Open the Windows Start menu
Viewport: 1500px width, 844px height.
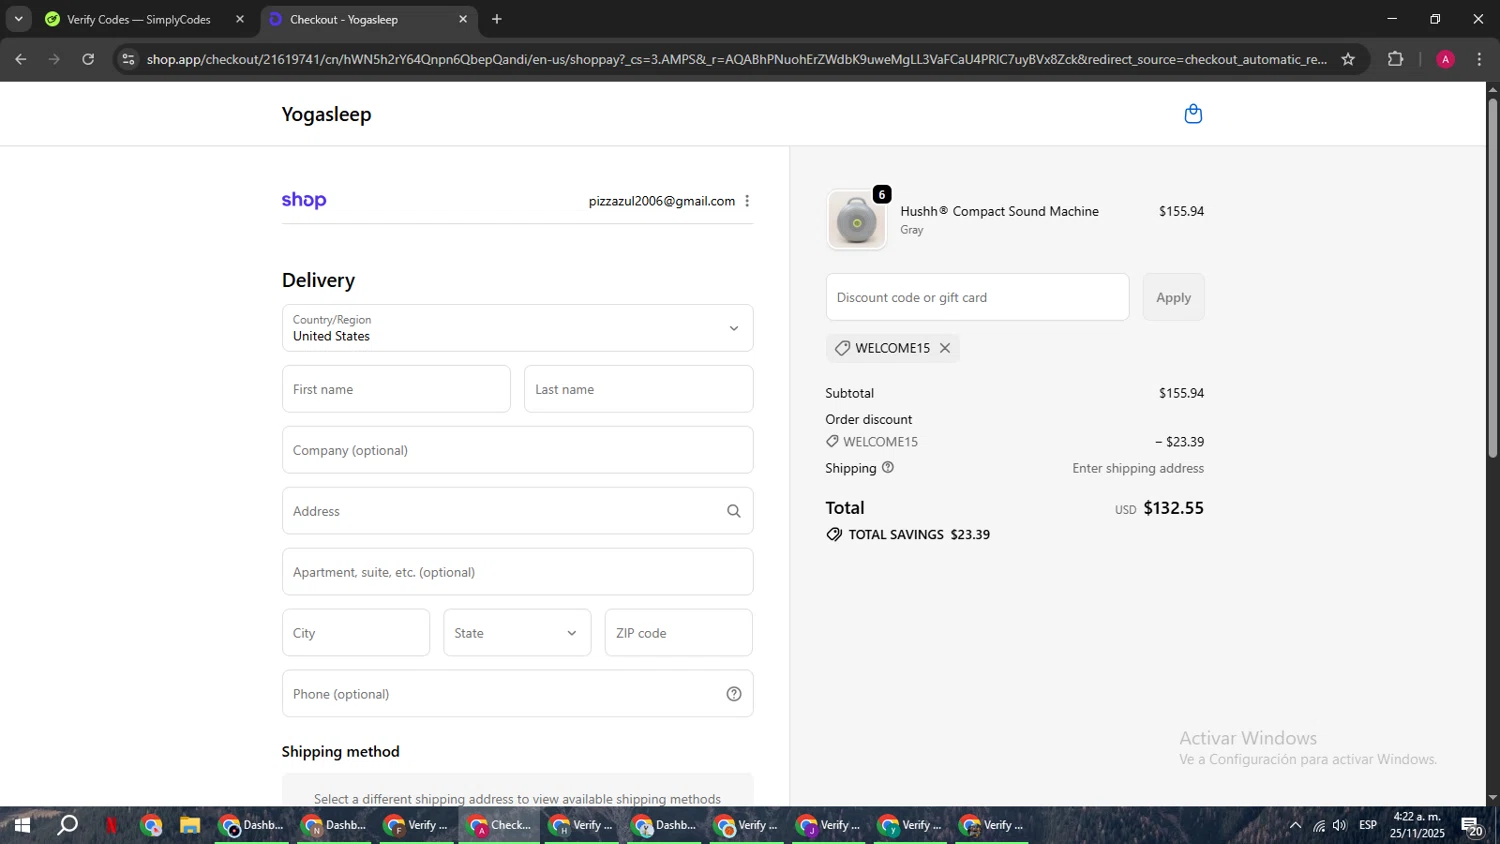pos(21,826)
